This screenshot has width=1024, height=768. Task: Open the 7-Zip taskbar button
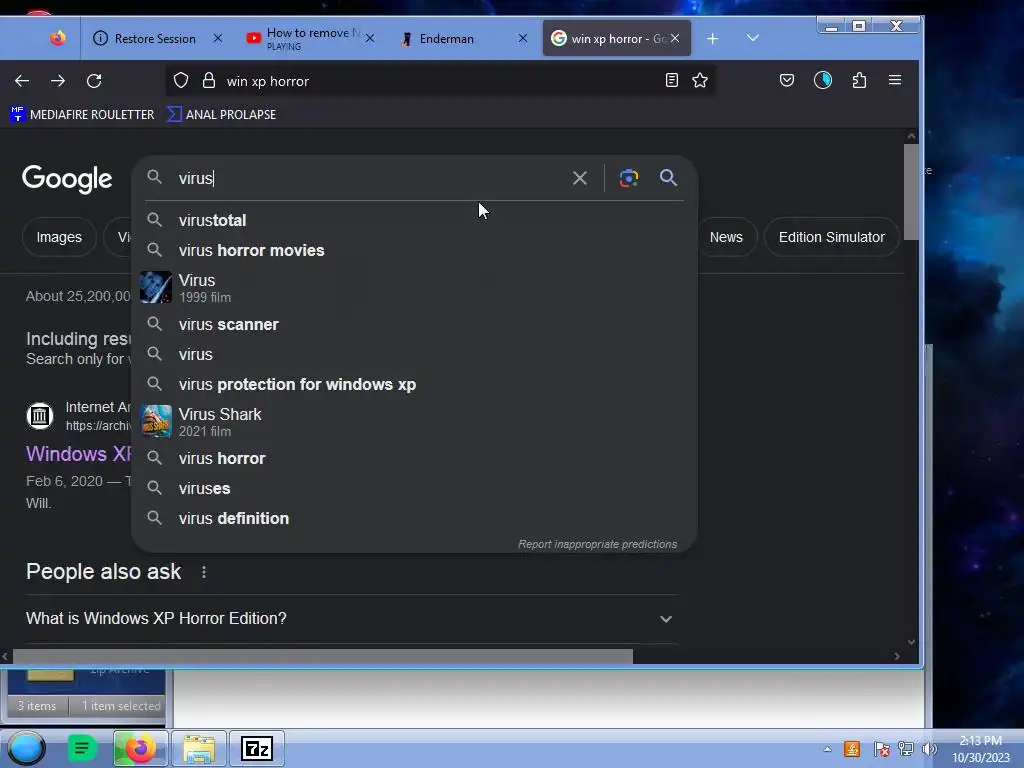(x=257, y=748)
